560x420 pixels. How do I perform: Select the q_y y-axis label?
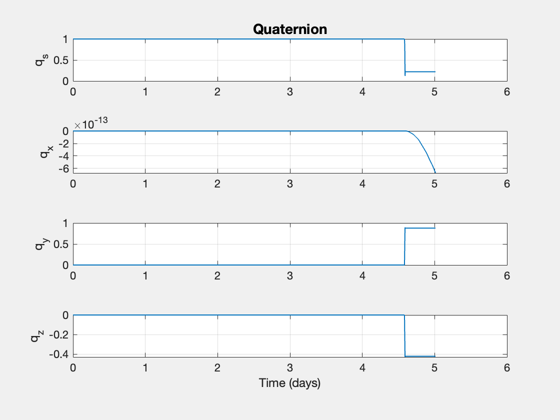[42, 244]
